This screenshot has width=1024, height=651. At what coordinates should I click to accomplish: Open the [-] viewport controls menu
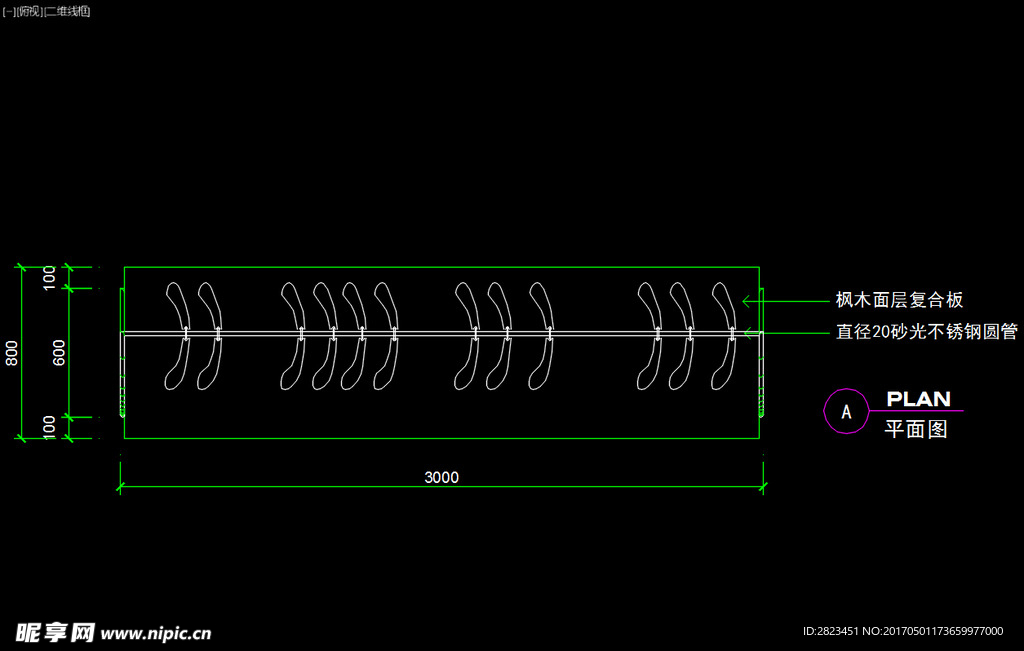point(8,12)
